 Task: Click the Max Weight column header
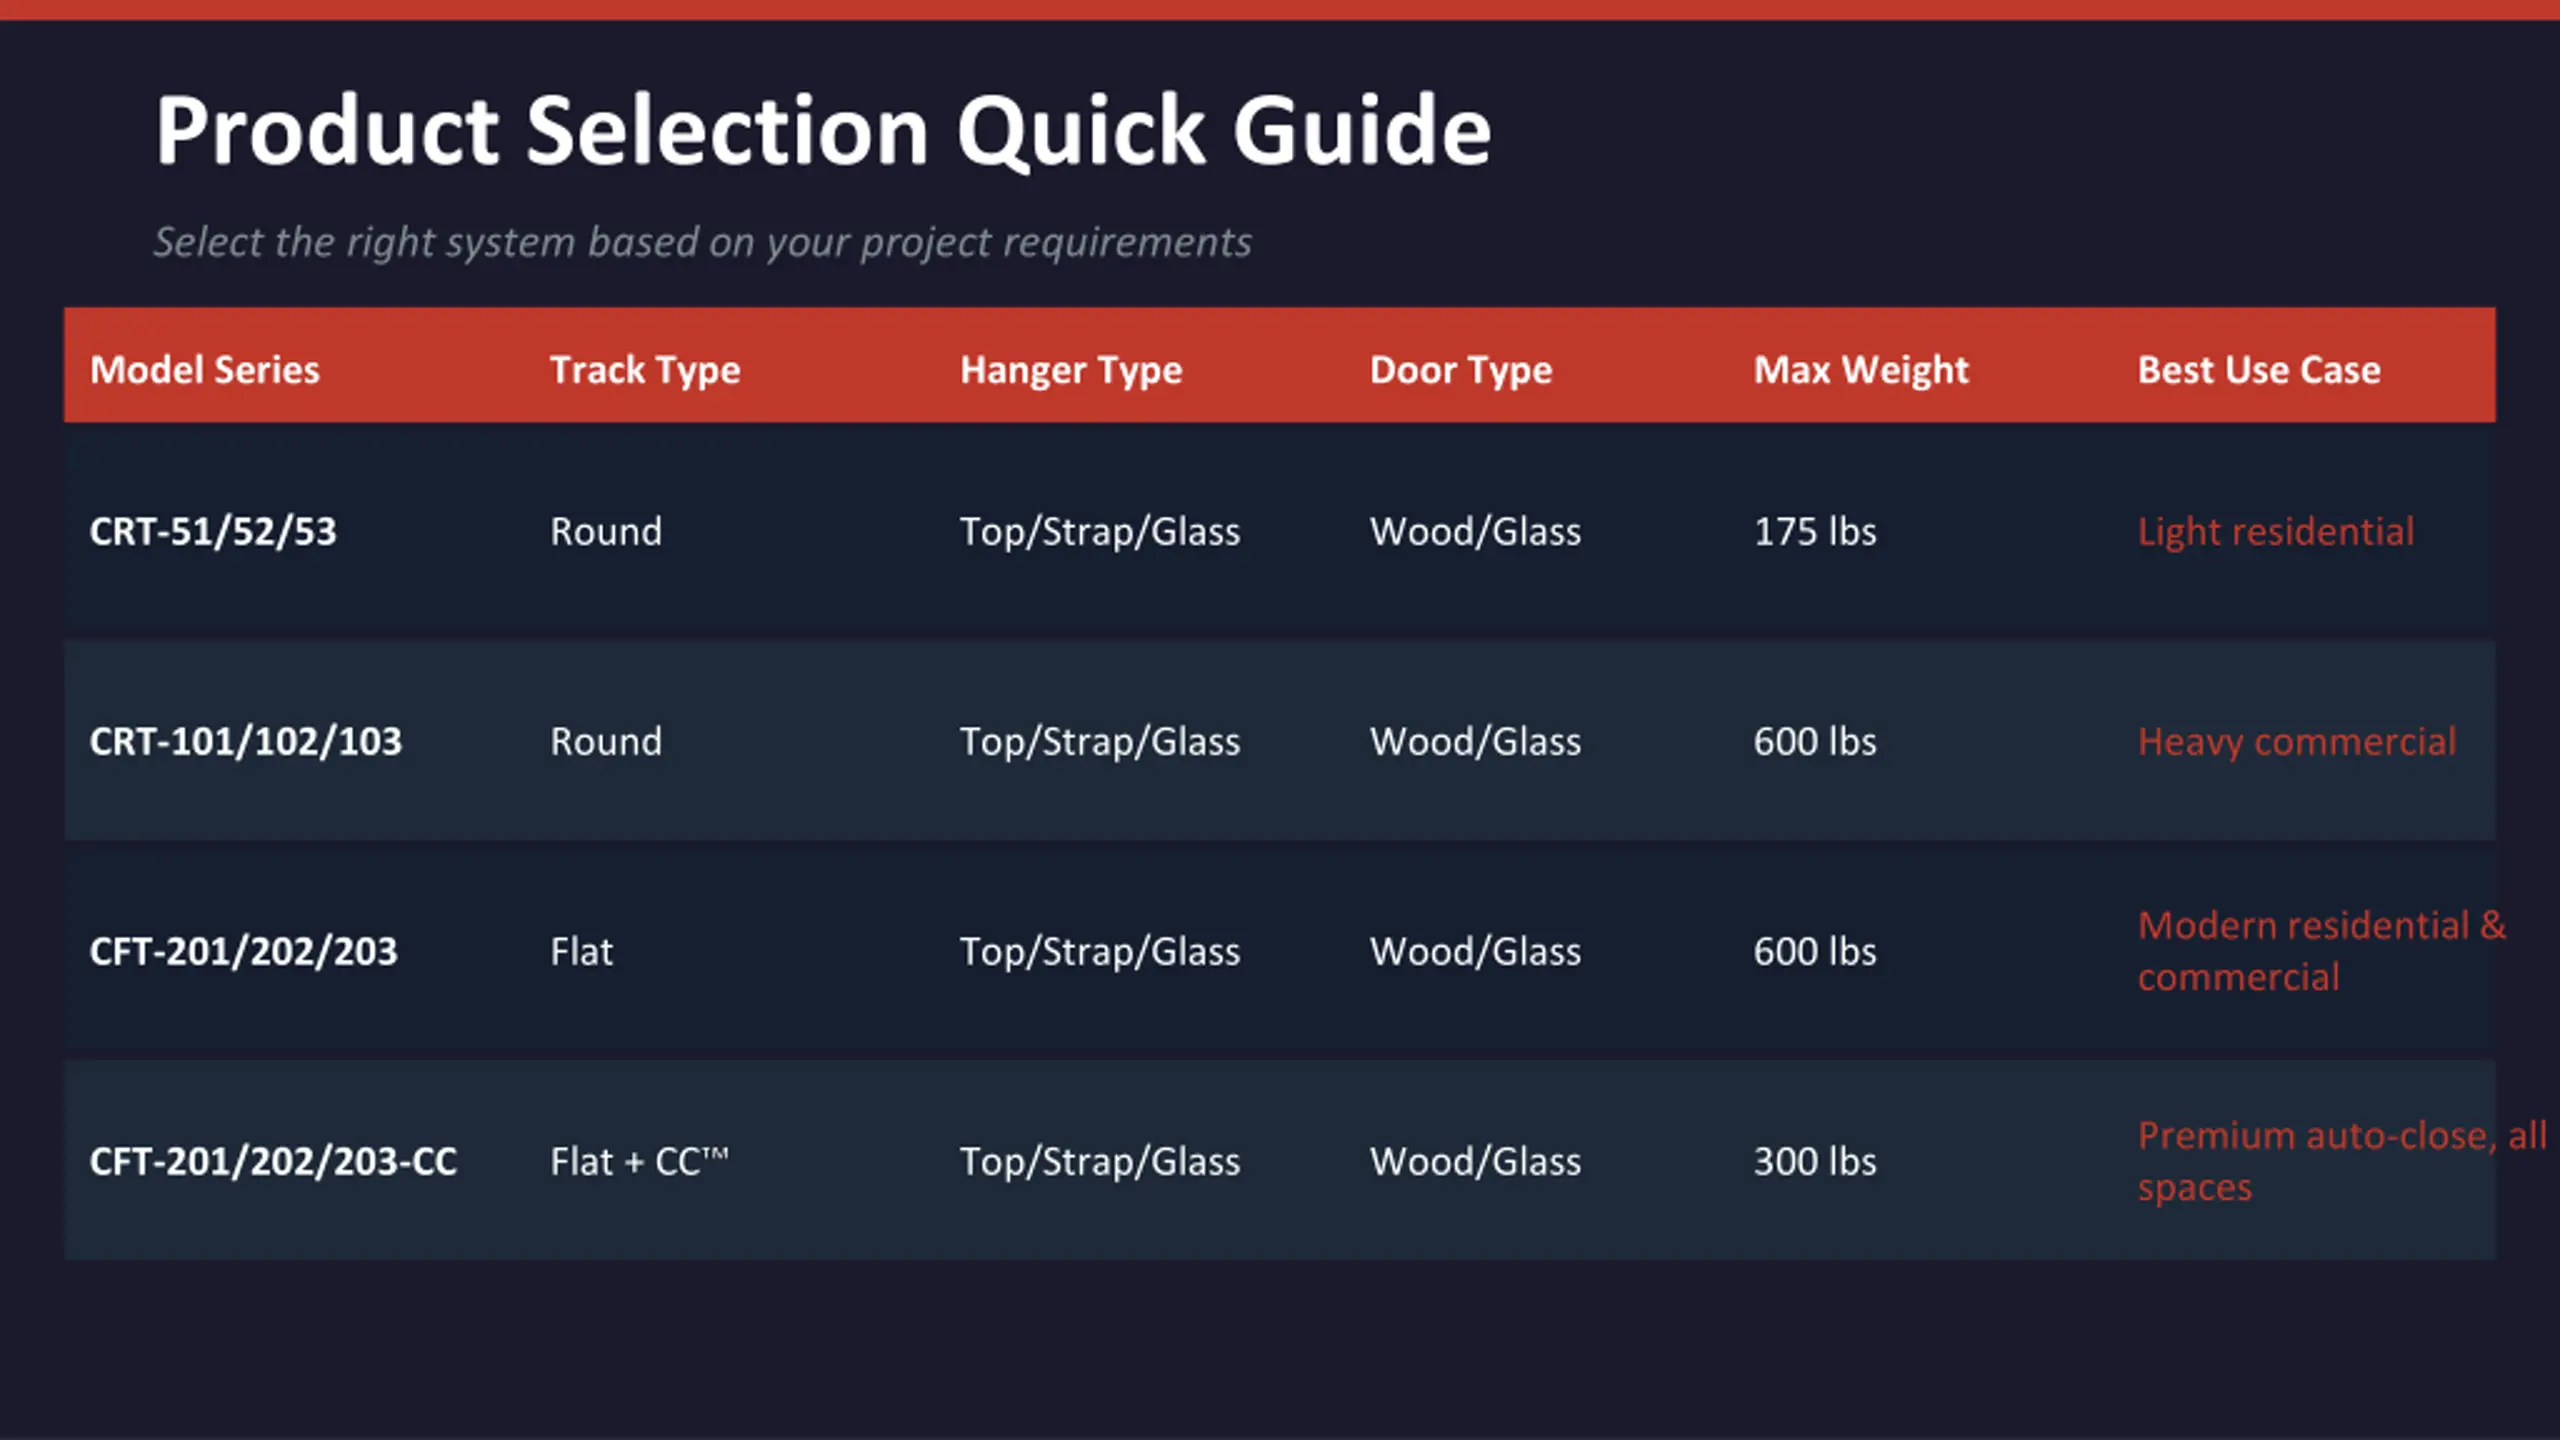click(x=1861, y=370)
